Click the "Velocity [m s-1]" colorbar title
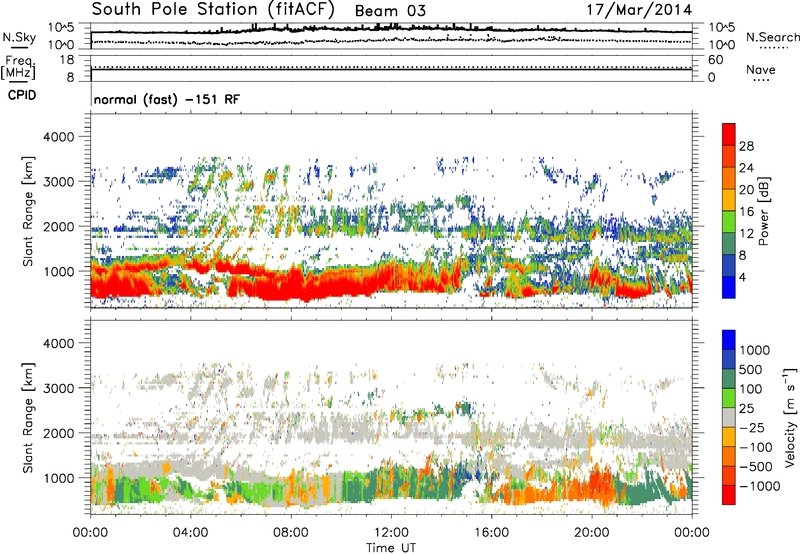This screenshot has width=800, height=554. pyautogui.click(x=790, y=418)
